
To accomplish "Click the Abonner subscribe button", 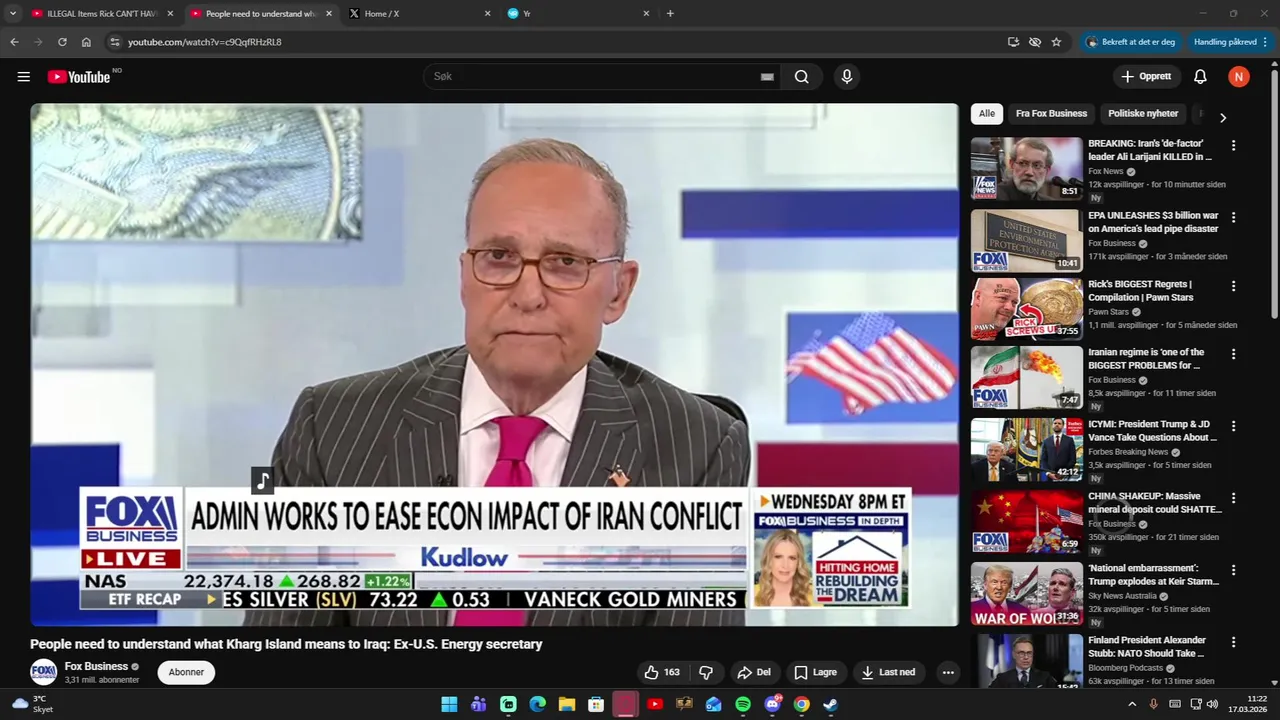I will [x=186, y=672].
